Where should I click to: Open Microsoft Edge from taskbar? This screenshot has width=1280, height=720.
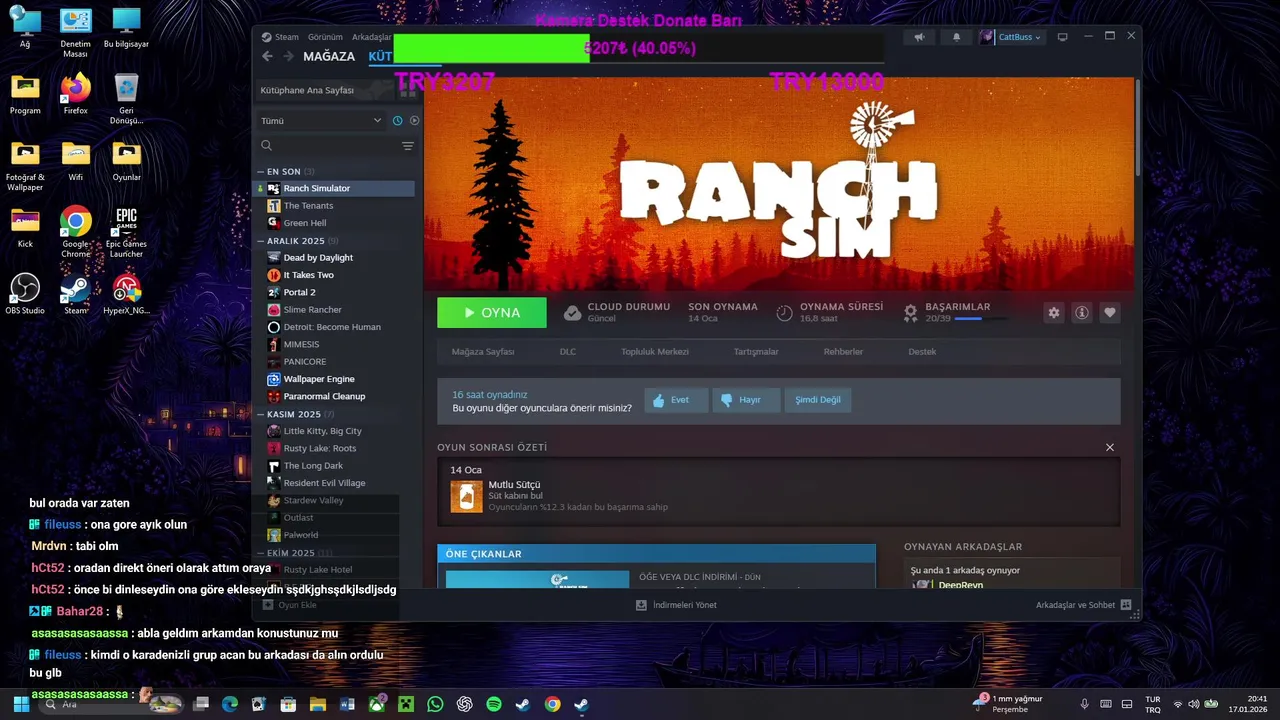coord(230,704)
